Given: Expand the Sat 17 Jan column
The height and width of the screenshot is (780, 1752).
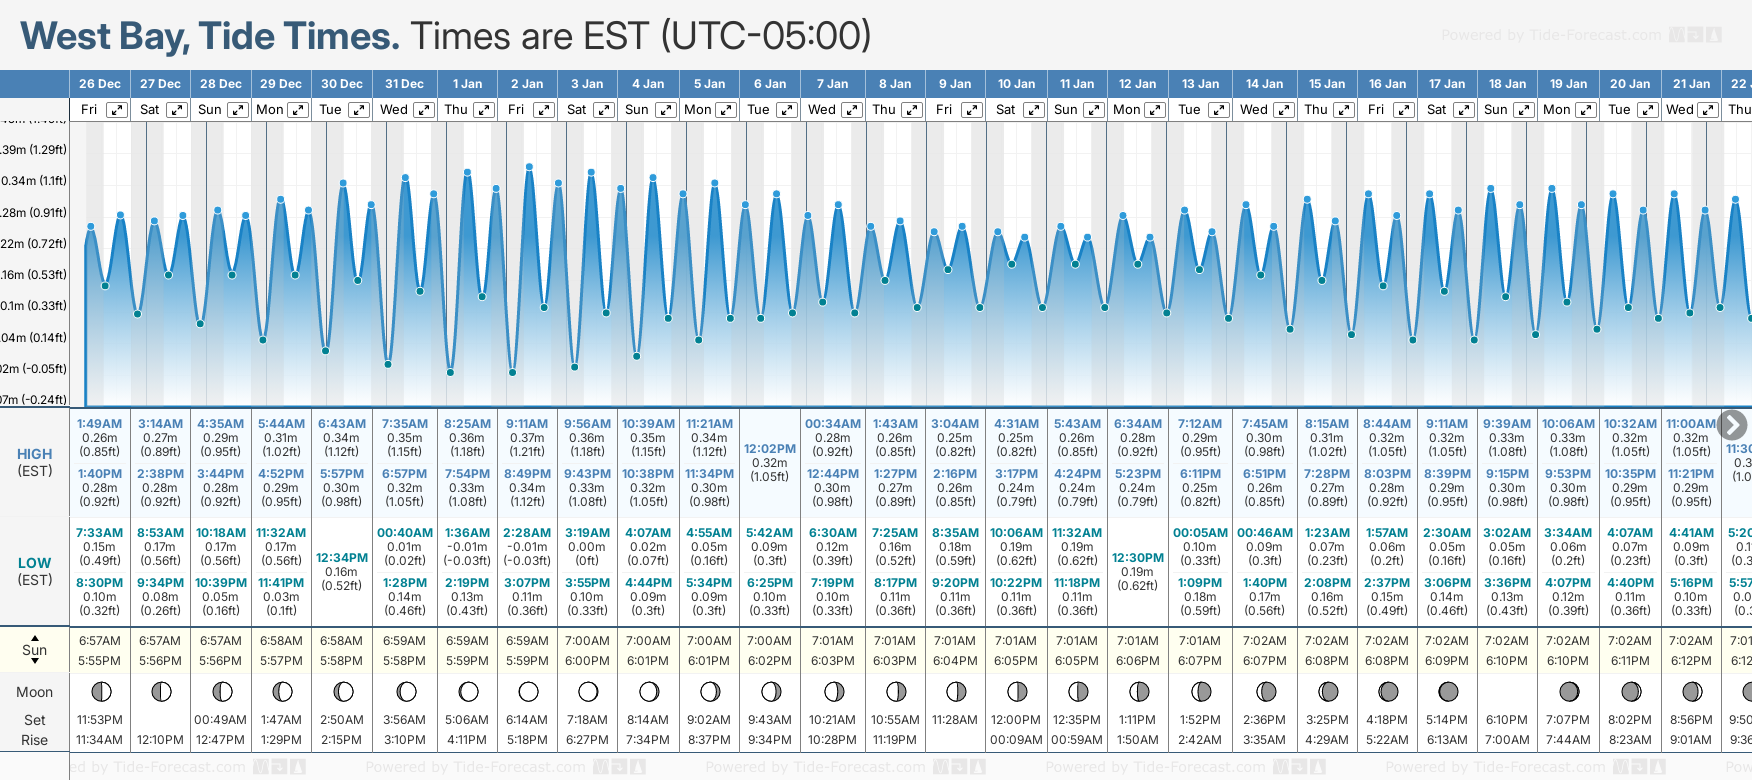Looking at the screenshot, I should pos(1463,110).
